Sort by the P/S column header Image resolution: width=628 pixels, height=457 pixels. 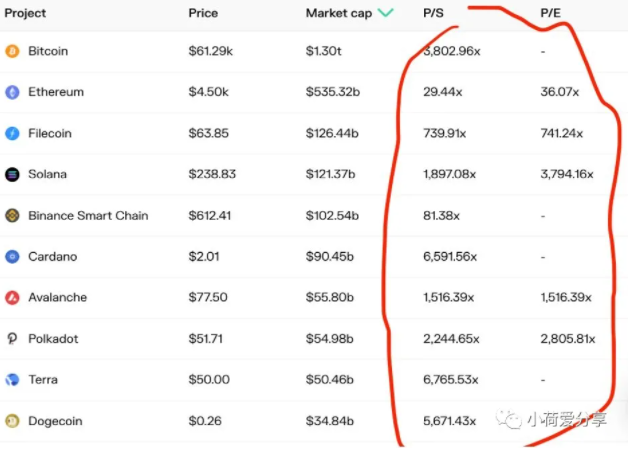click(433, 13)
